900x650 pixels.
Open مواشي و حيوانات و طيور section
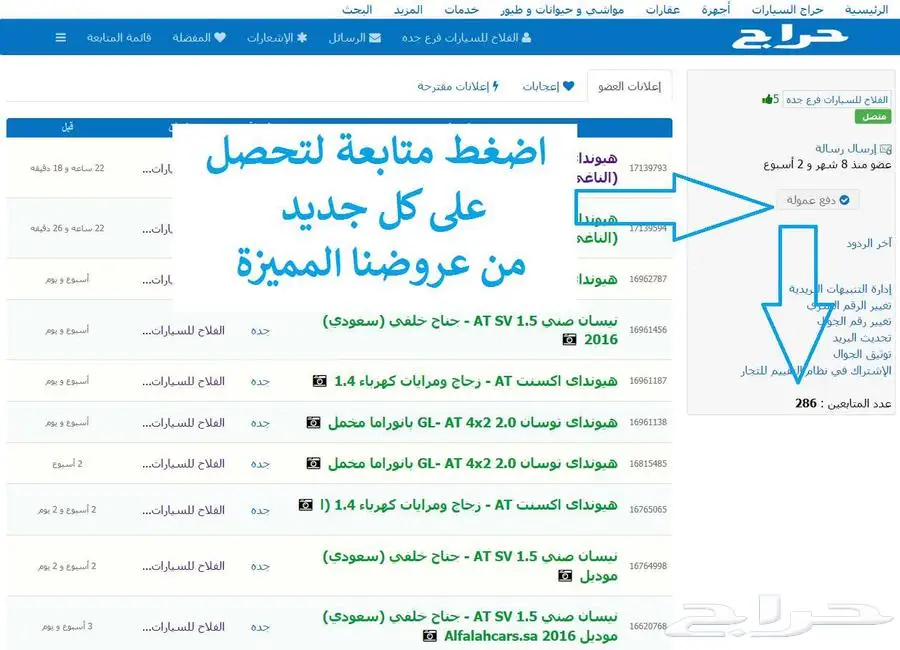click(562, 10)
